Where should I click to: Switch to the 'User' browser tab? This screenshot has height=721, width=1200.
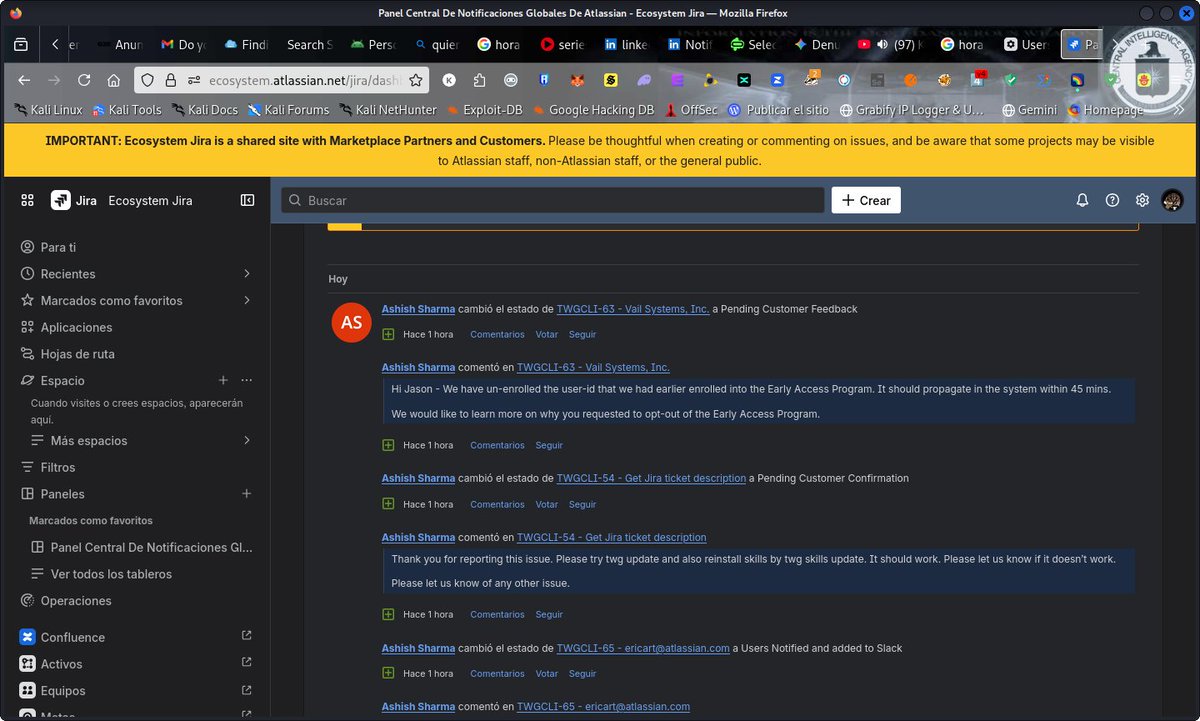point(1026,44)
